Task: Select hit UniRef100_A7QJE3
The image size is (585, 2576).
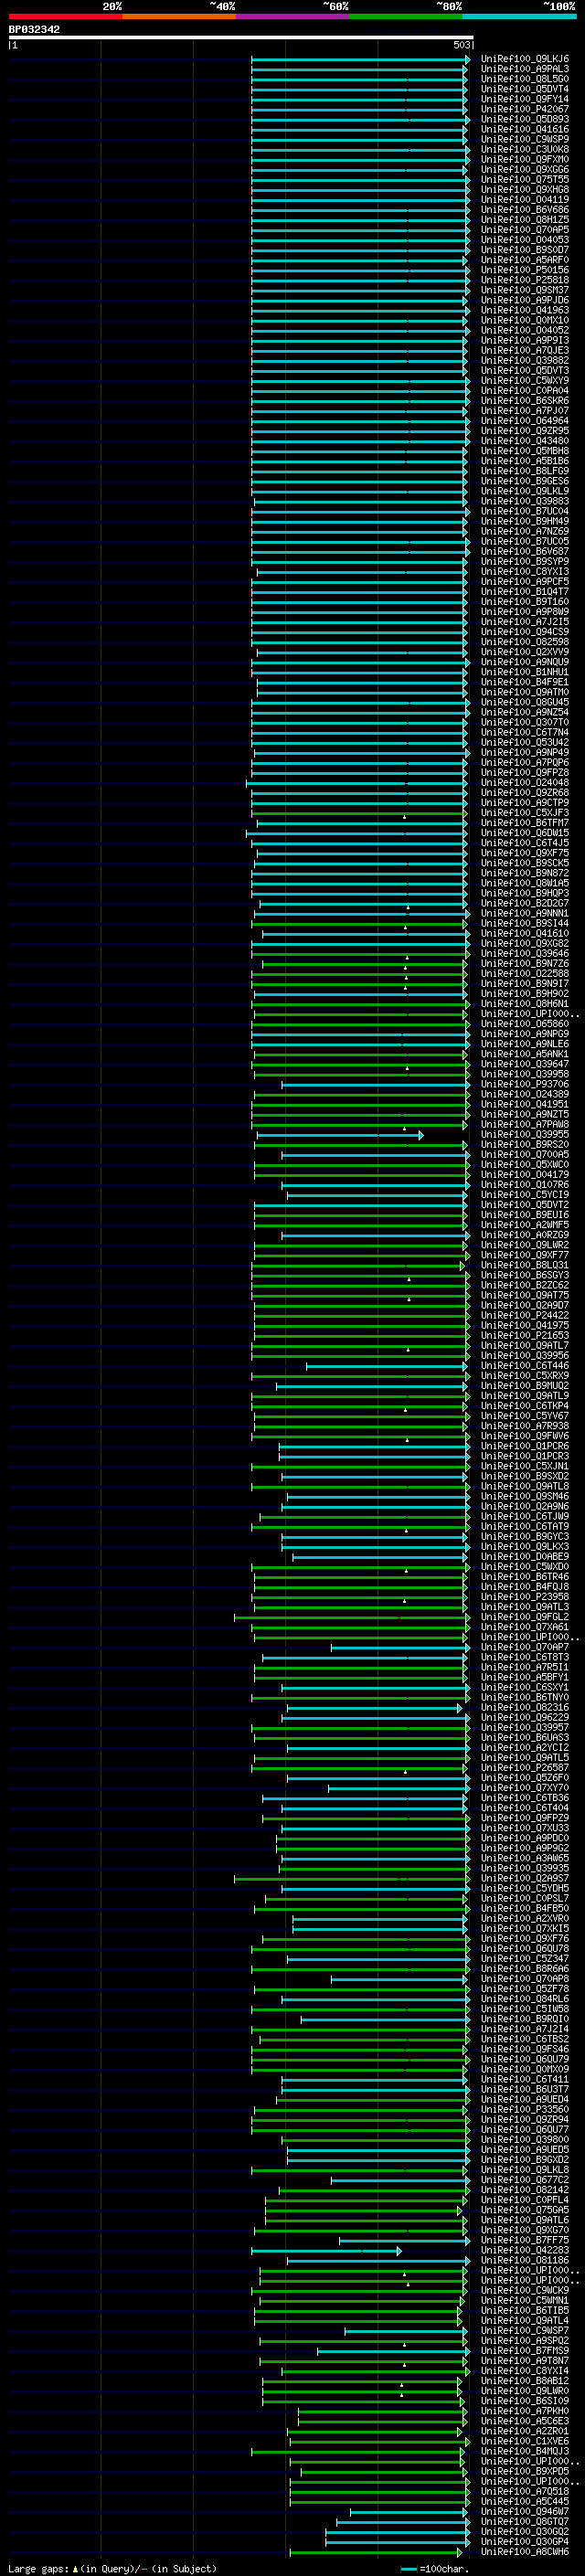Action: [525, 350]
